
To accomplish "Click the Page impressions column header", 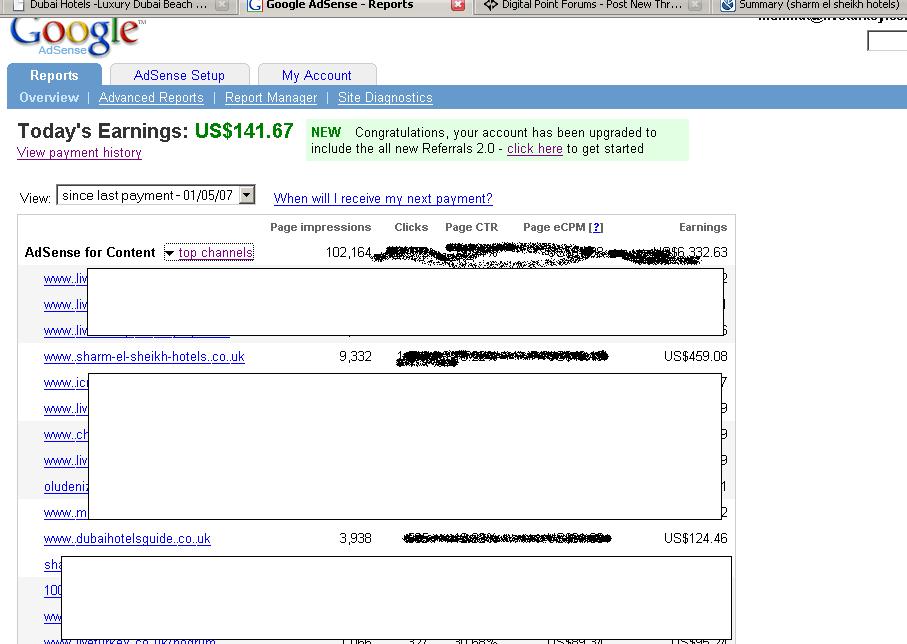I will 320,227.
